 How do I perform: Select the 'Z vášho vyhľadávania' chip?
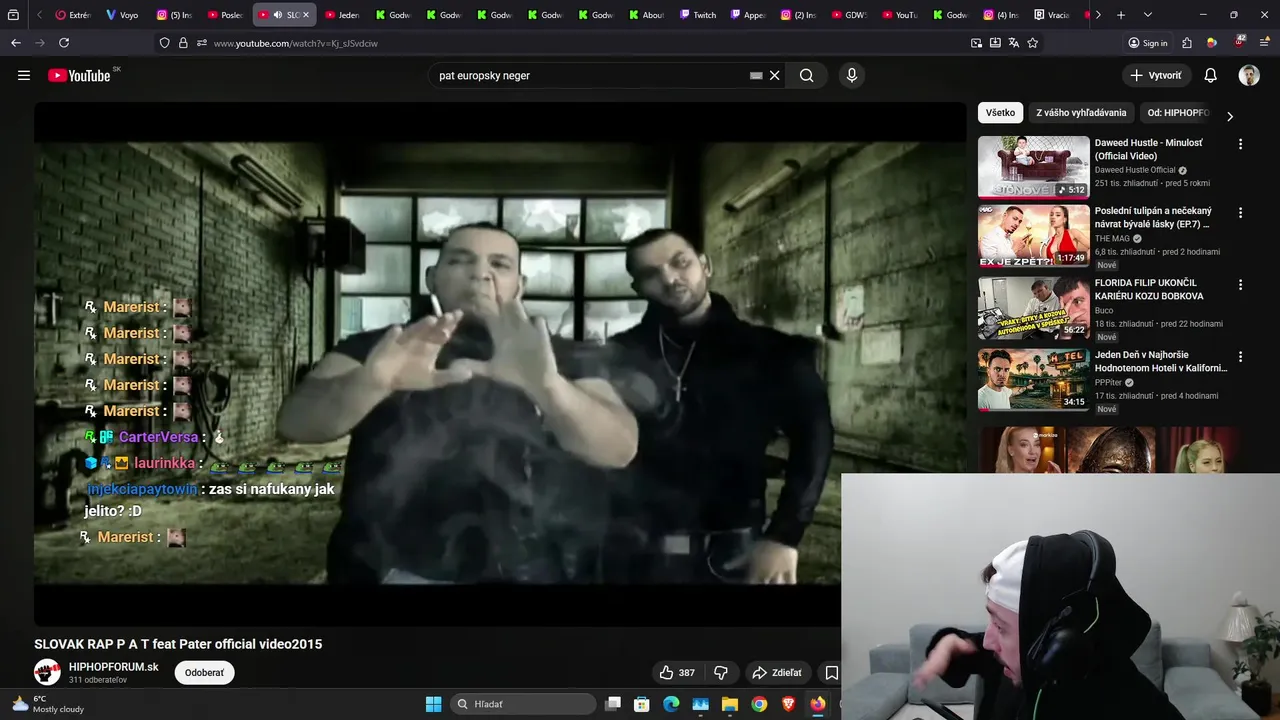(1081, 113)
